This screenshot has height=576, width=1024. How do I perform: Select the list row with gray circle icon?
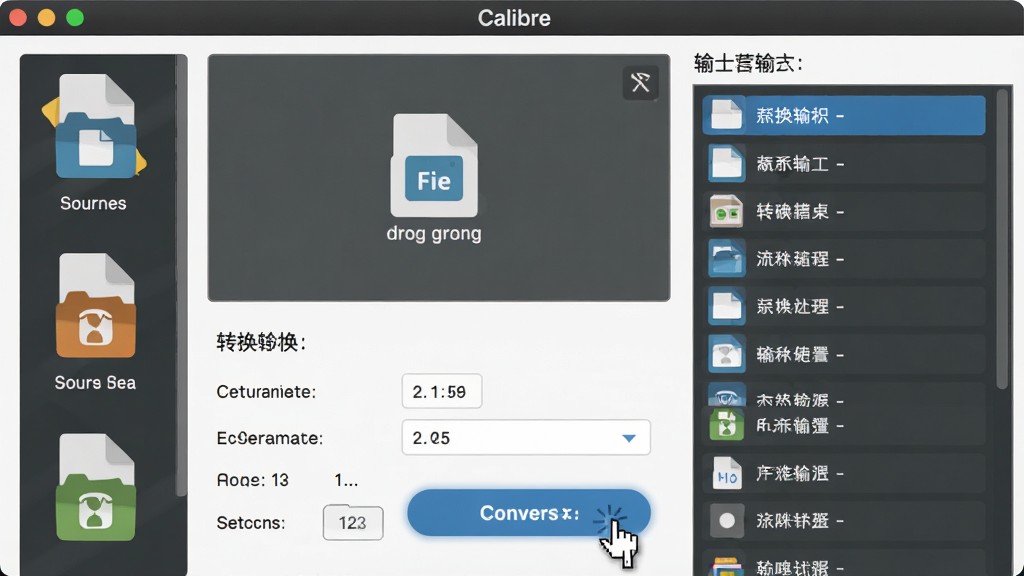coord(844,520)
